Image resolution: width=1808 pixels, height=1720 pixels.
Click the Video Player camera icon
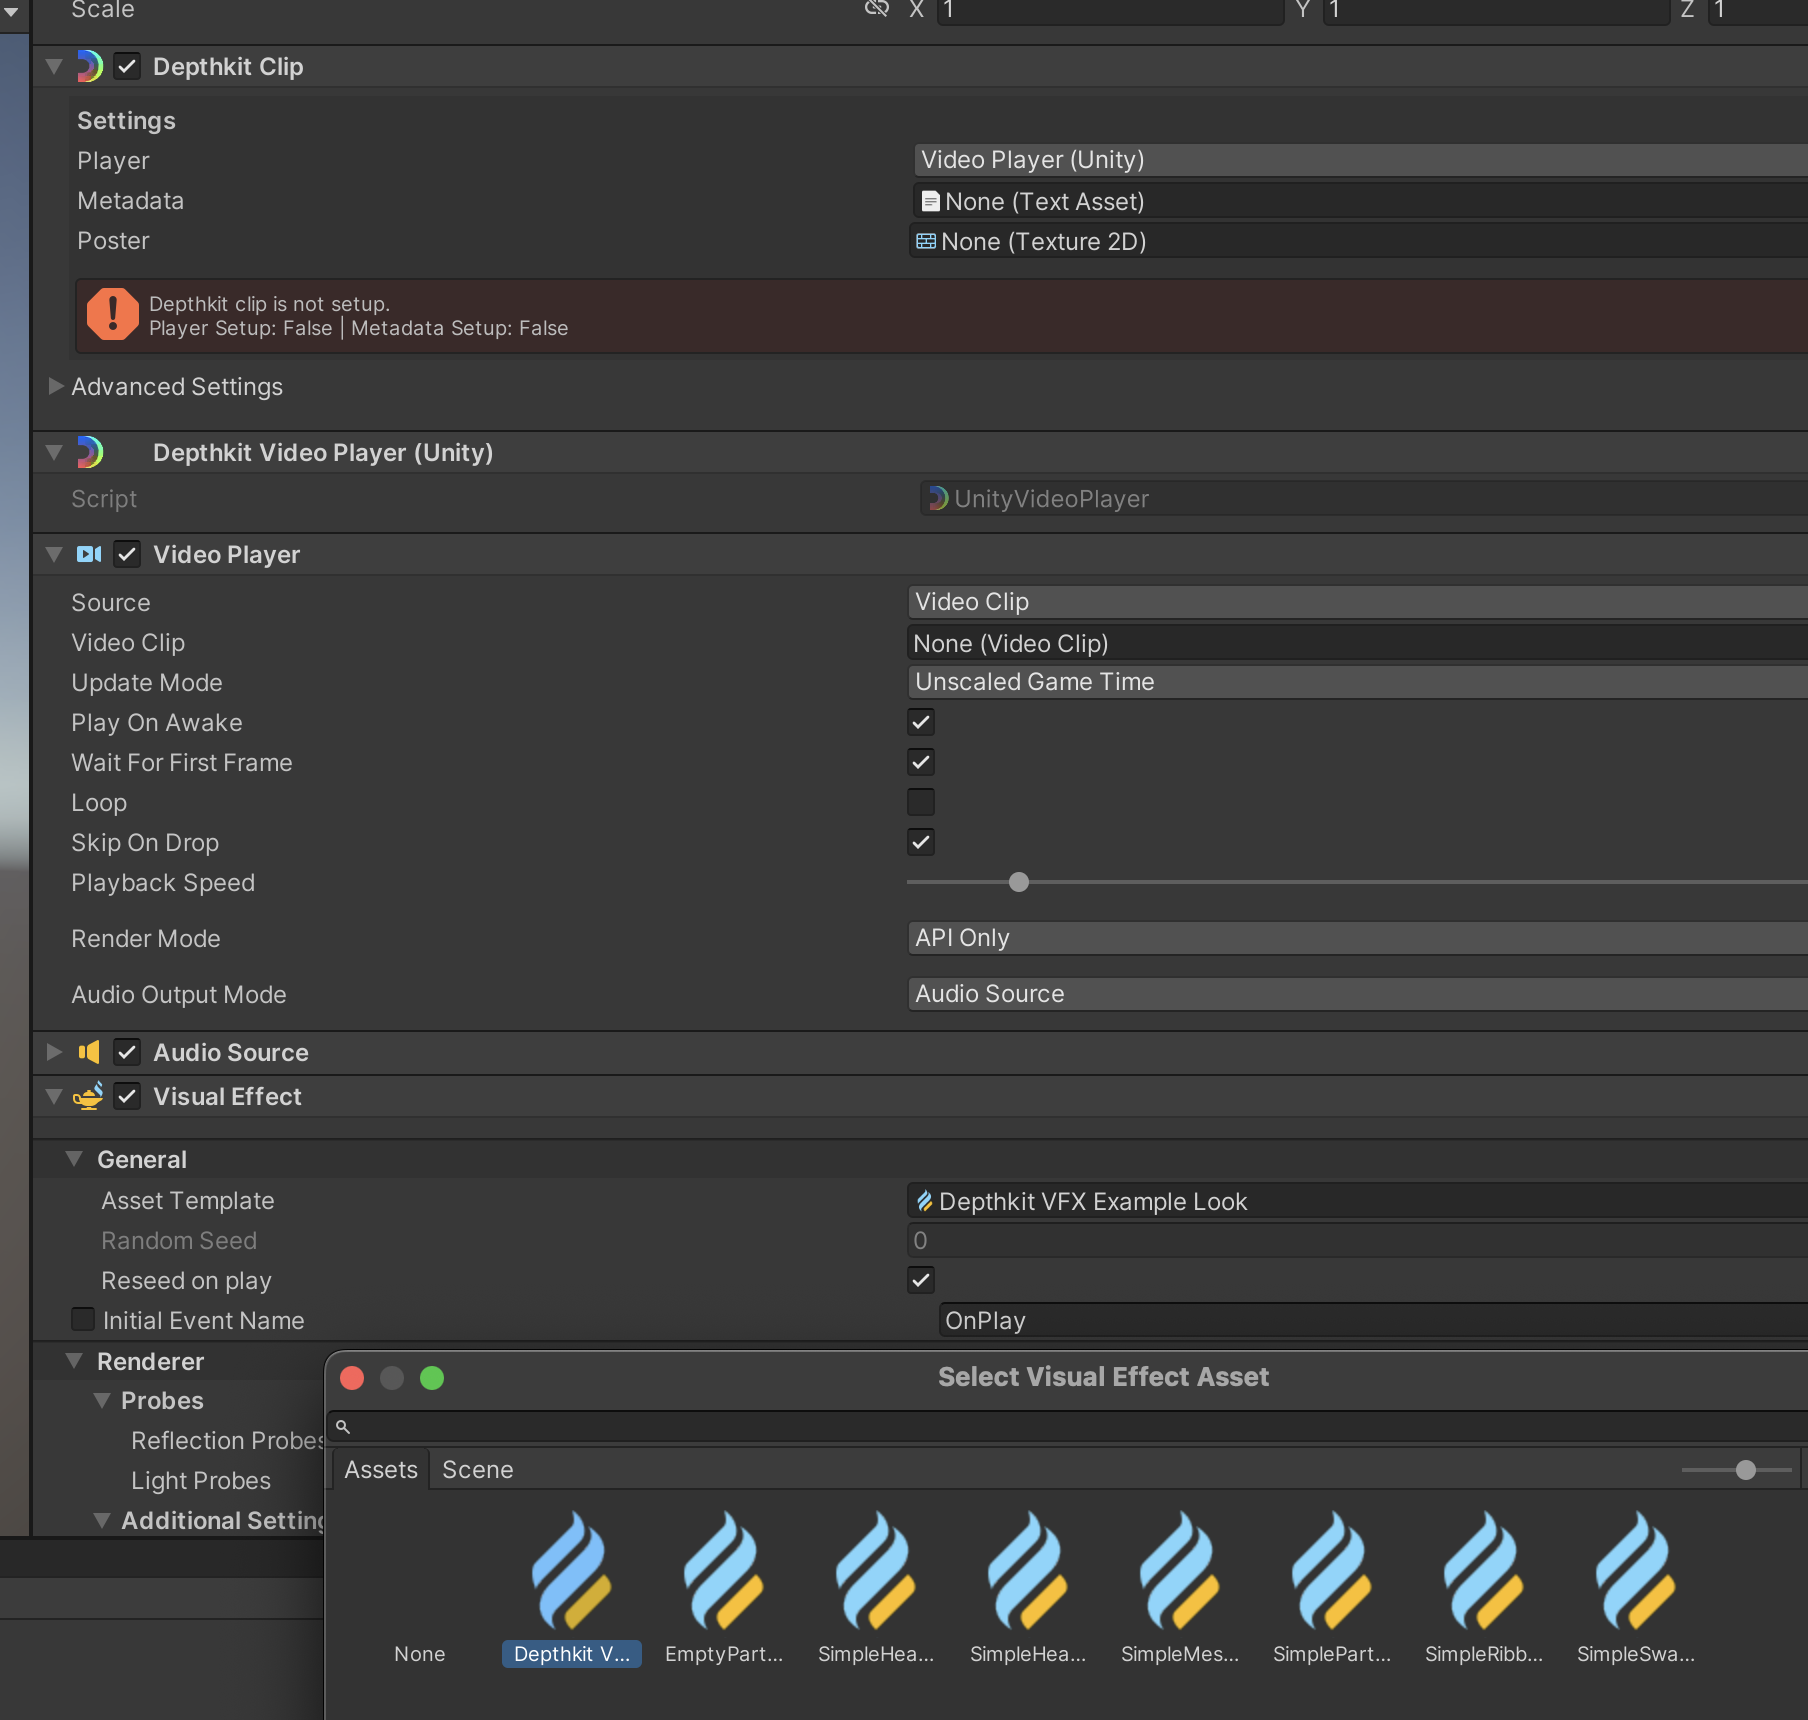(x=89, y=554)
